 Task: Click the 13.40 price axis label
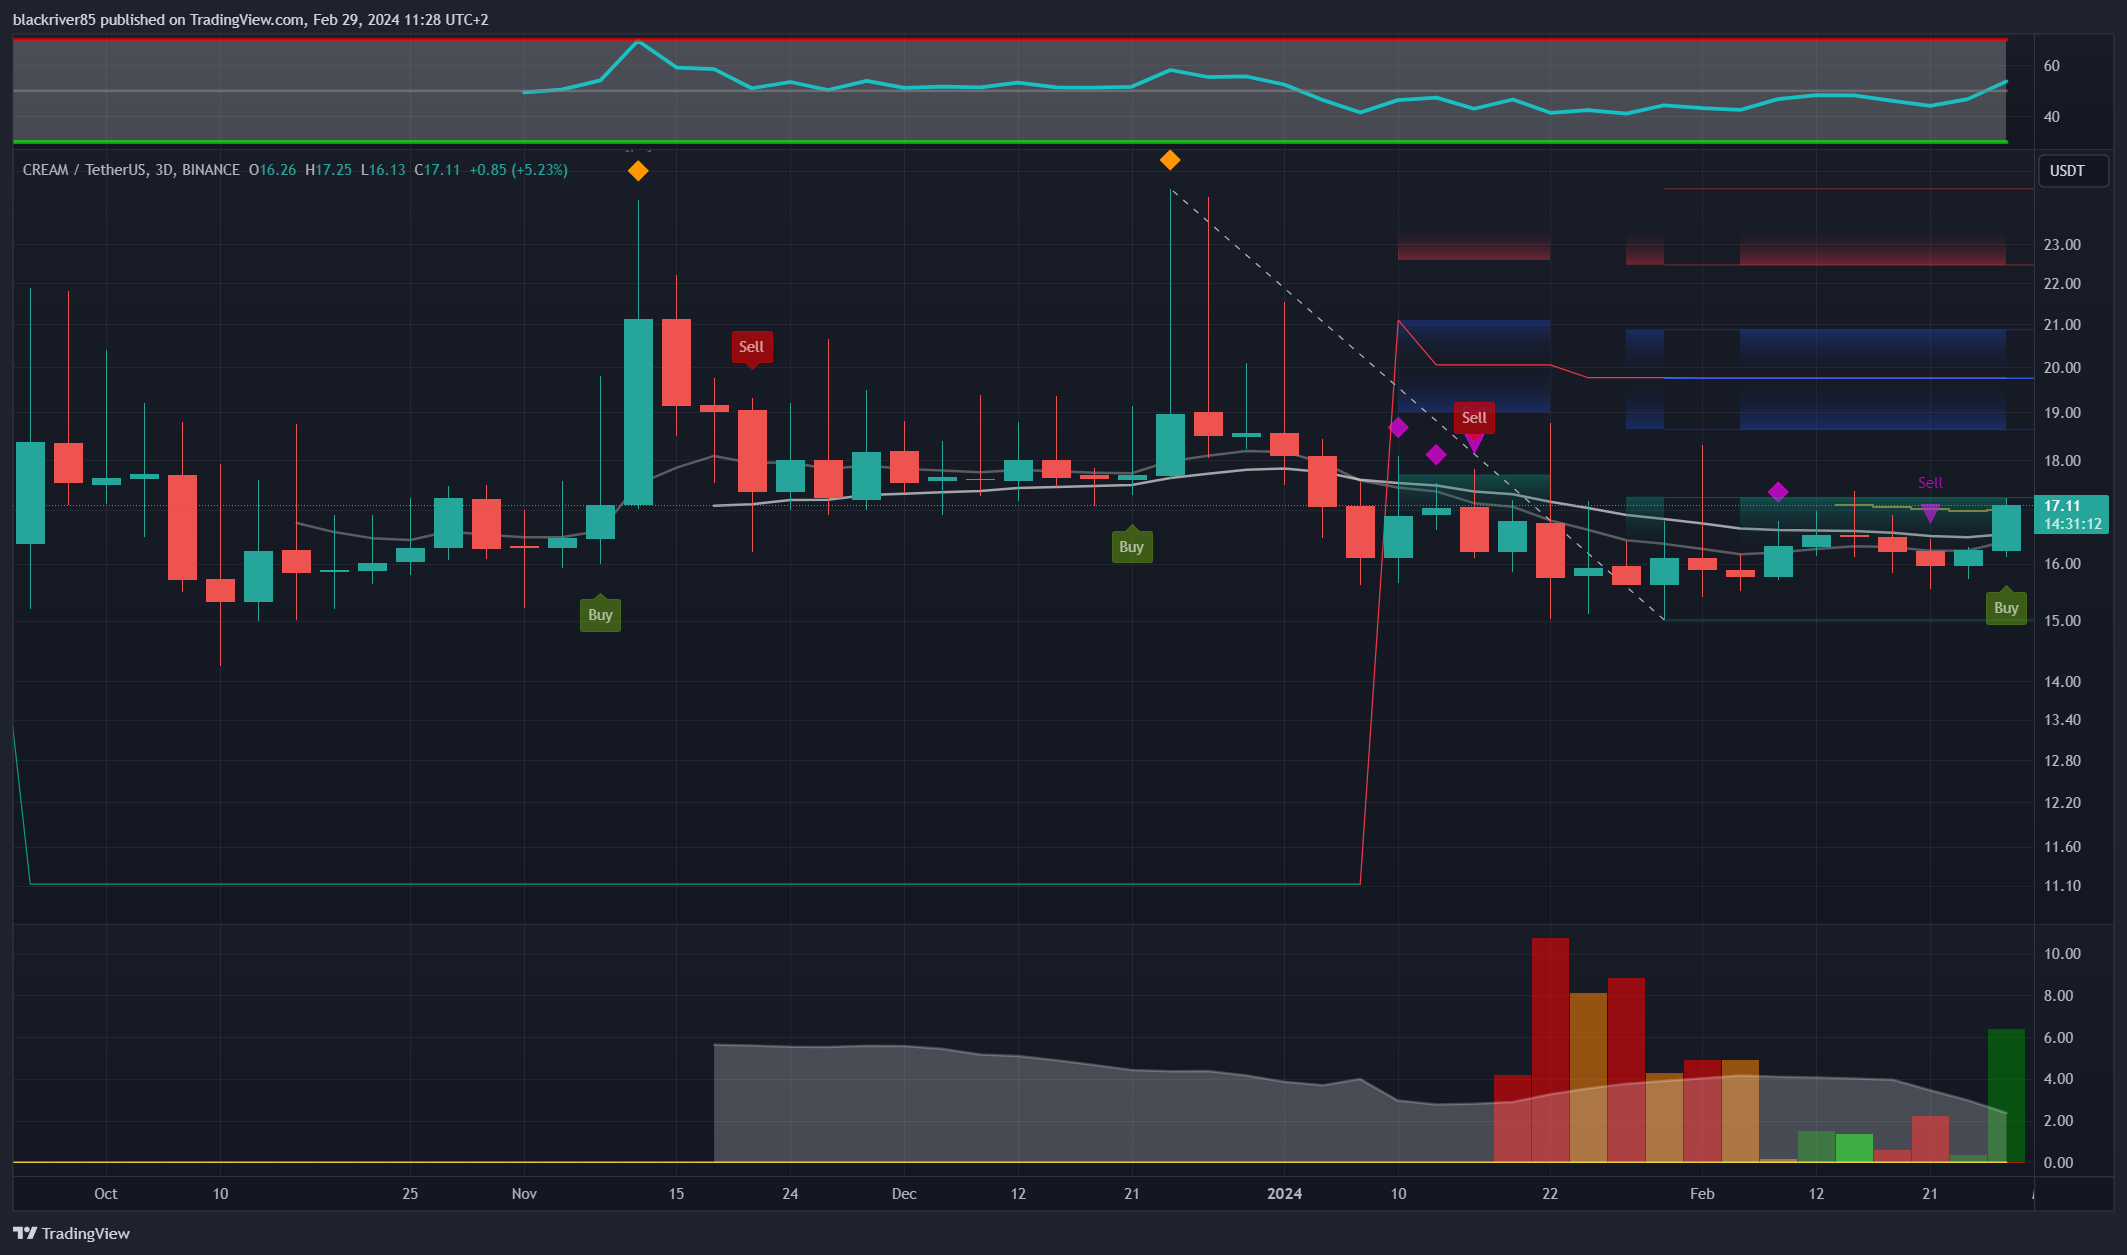pos(2062,720)
